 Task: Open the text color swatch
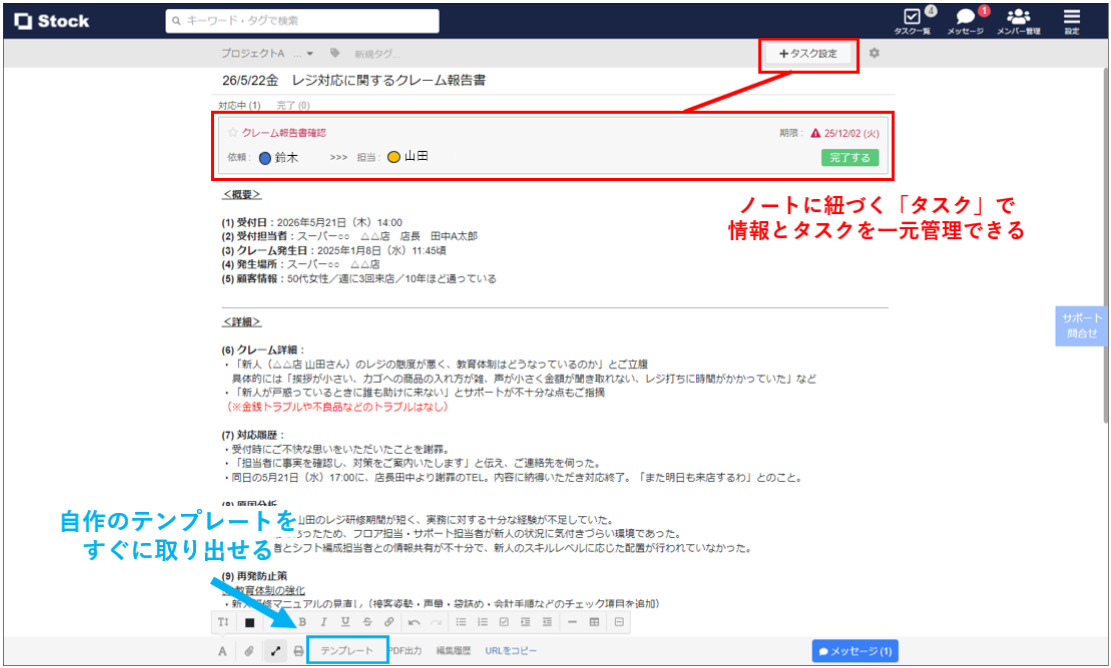tap(250, 621)
